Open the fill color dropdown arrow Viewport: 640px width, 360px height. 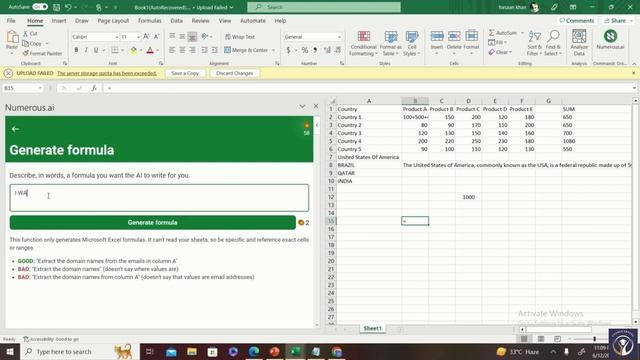pos(141,50)
